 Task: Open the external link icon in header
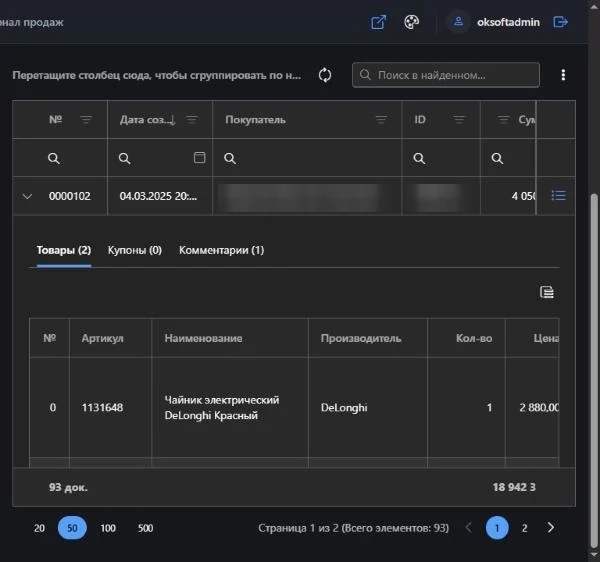[x=378, y=22]
